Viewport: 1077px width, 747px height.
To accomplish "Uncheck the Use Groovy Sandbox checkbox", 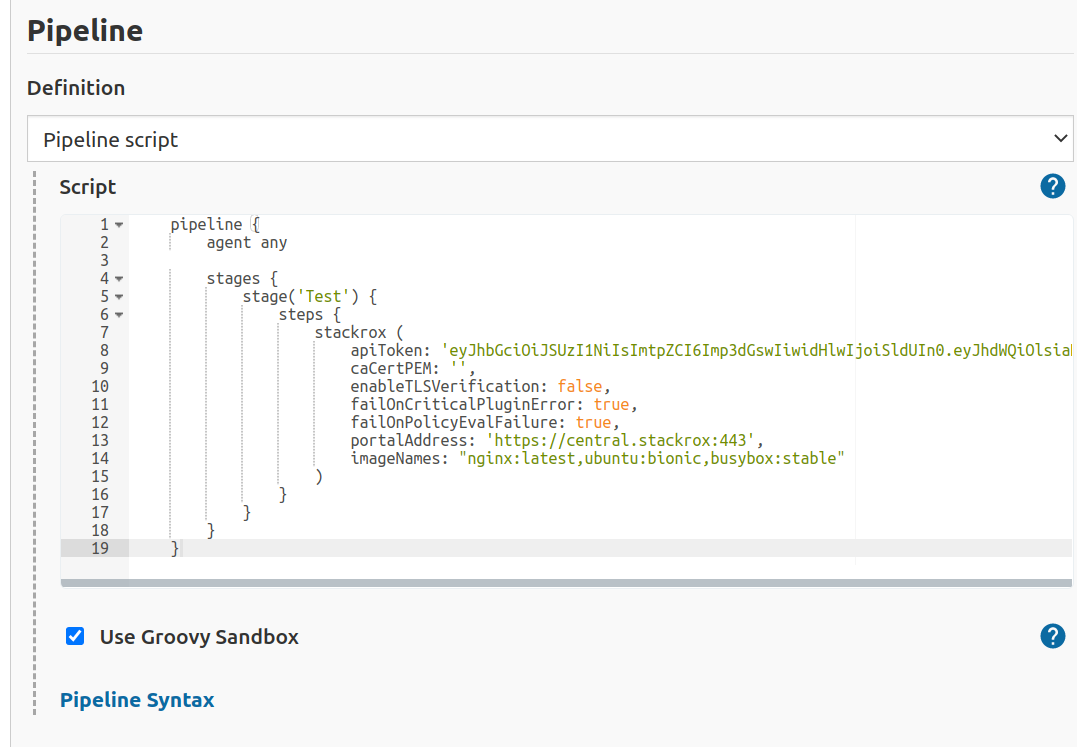I will coord(75,636).
